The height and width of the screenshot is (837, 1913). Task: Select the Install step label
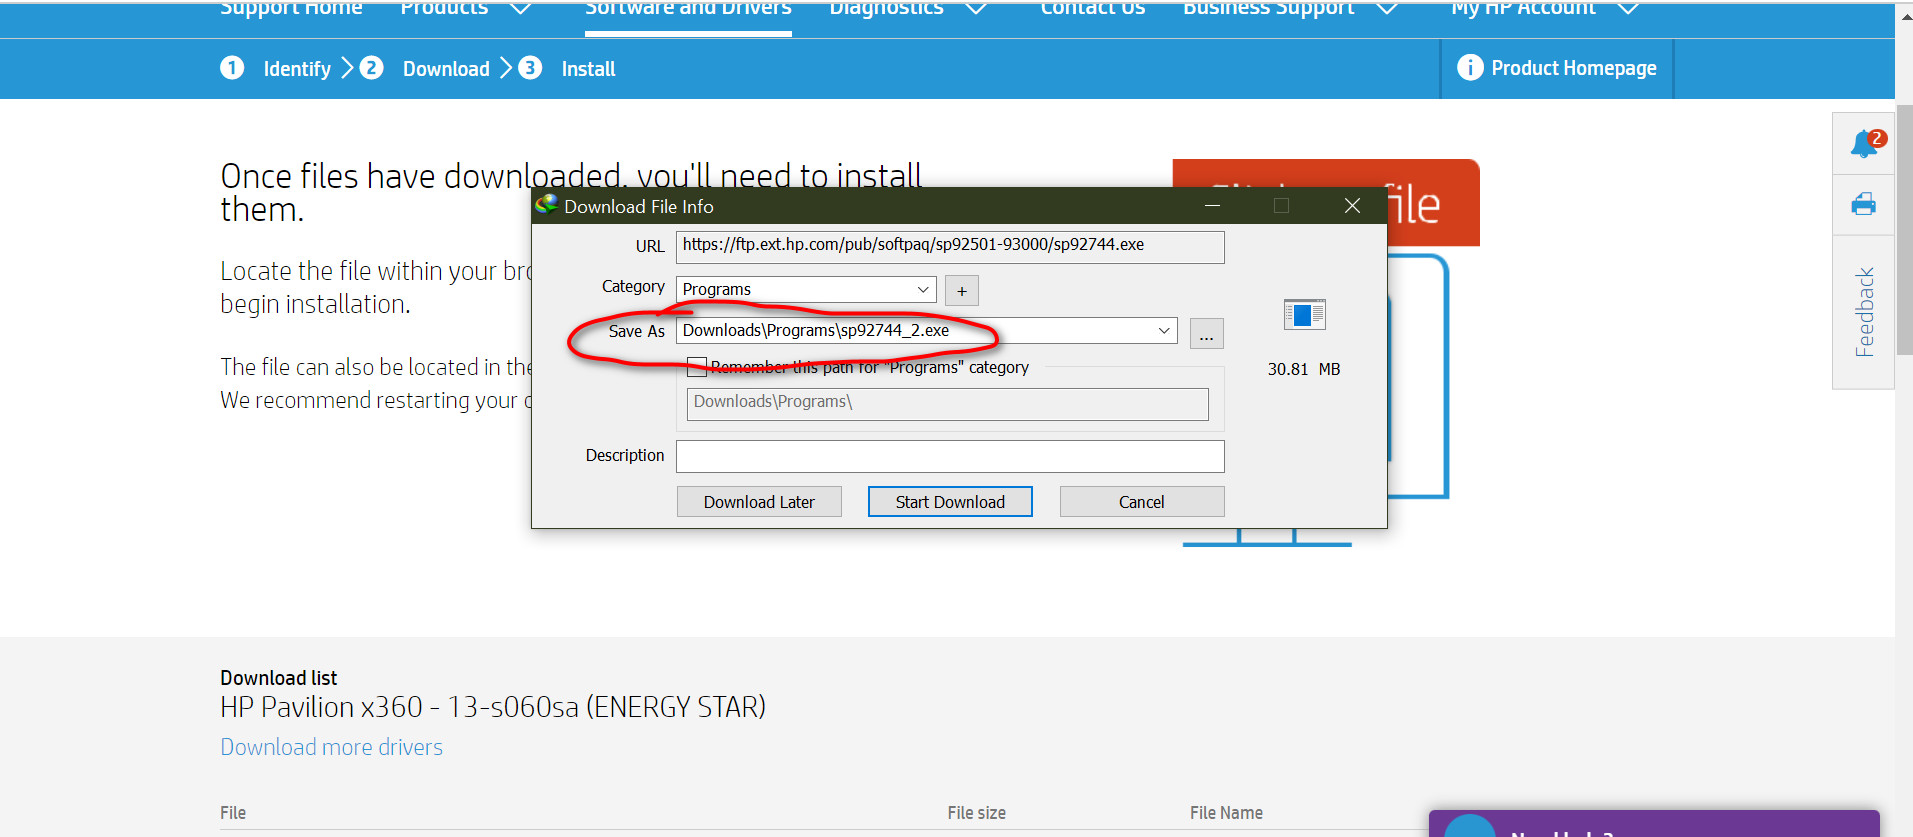point(588,69)
